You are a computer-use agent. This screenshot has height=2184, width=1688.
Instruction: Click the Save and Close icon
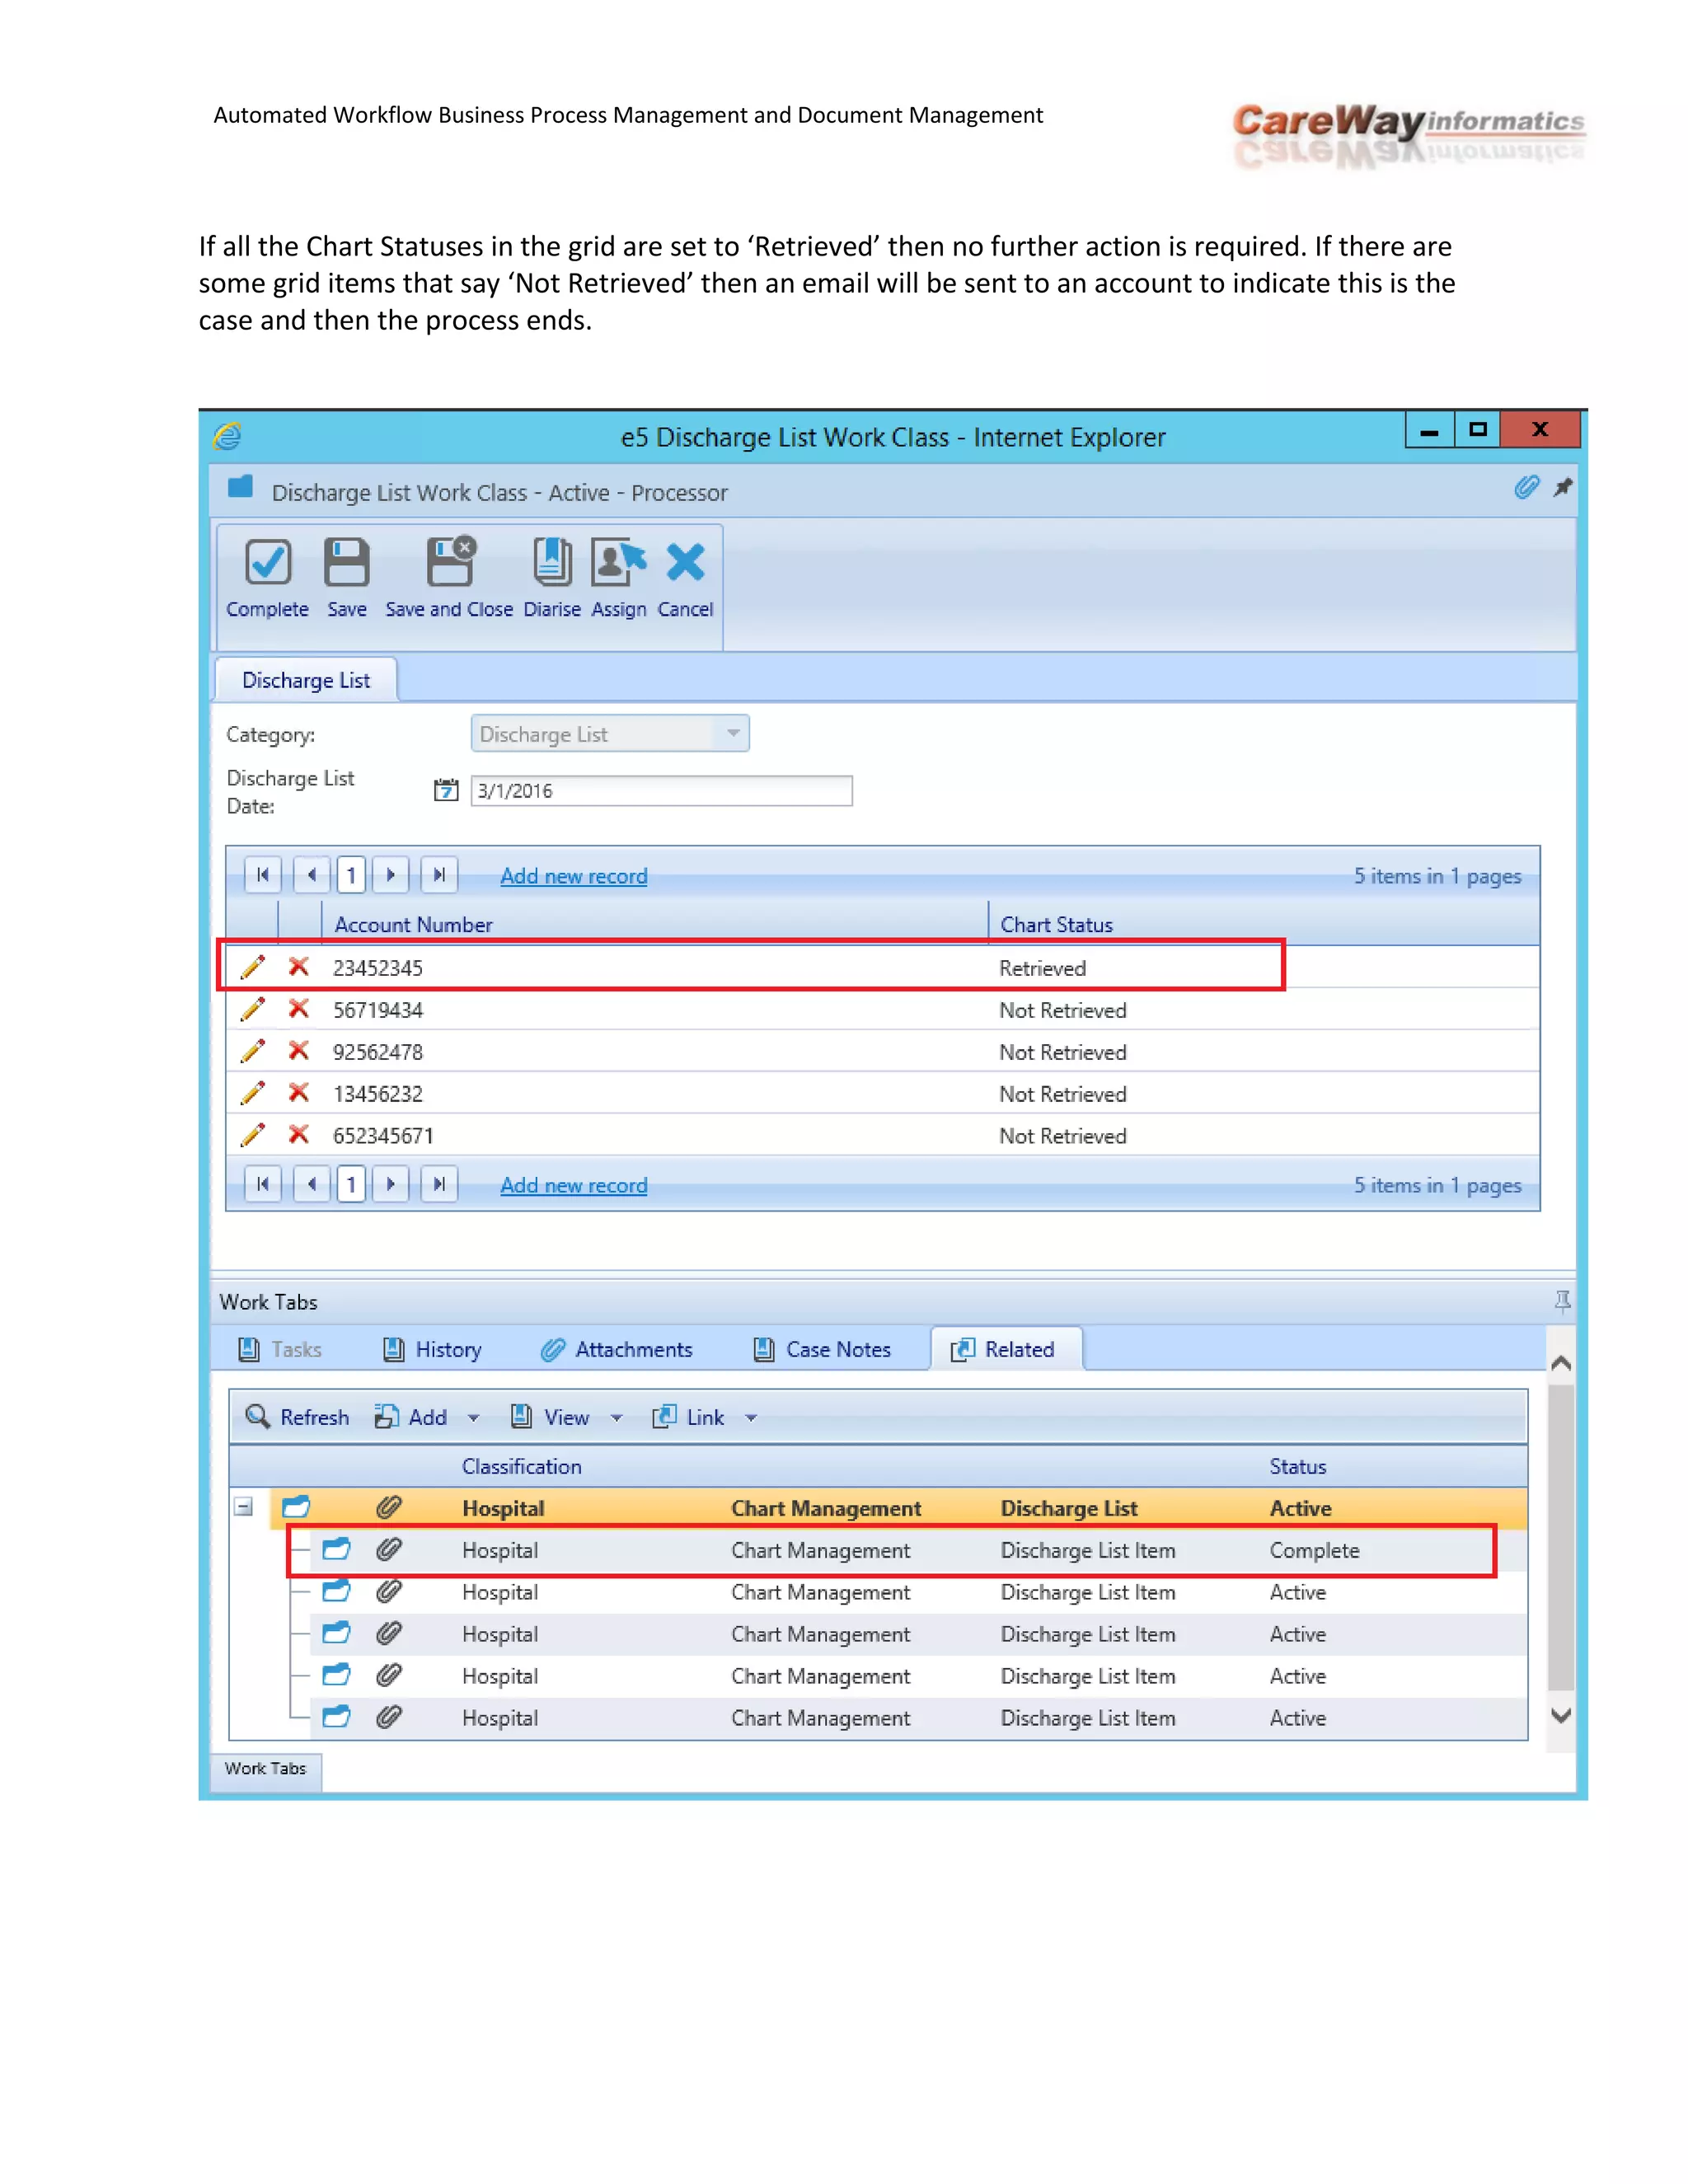pos(450,561)
